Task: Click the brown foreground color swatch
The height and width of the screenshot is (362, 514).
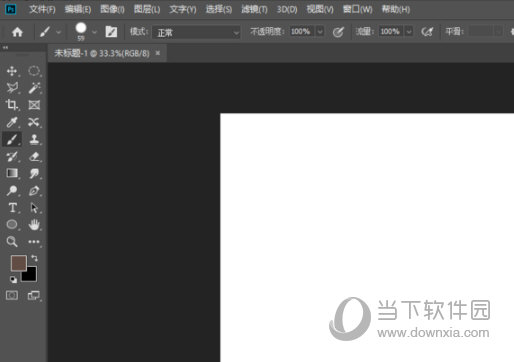Action: pyautogui.click(x=19, y=263)
